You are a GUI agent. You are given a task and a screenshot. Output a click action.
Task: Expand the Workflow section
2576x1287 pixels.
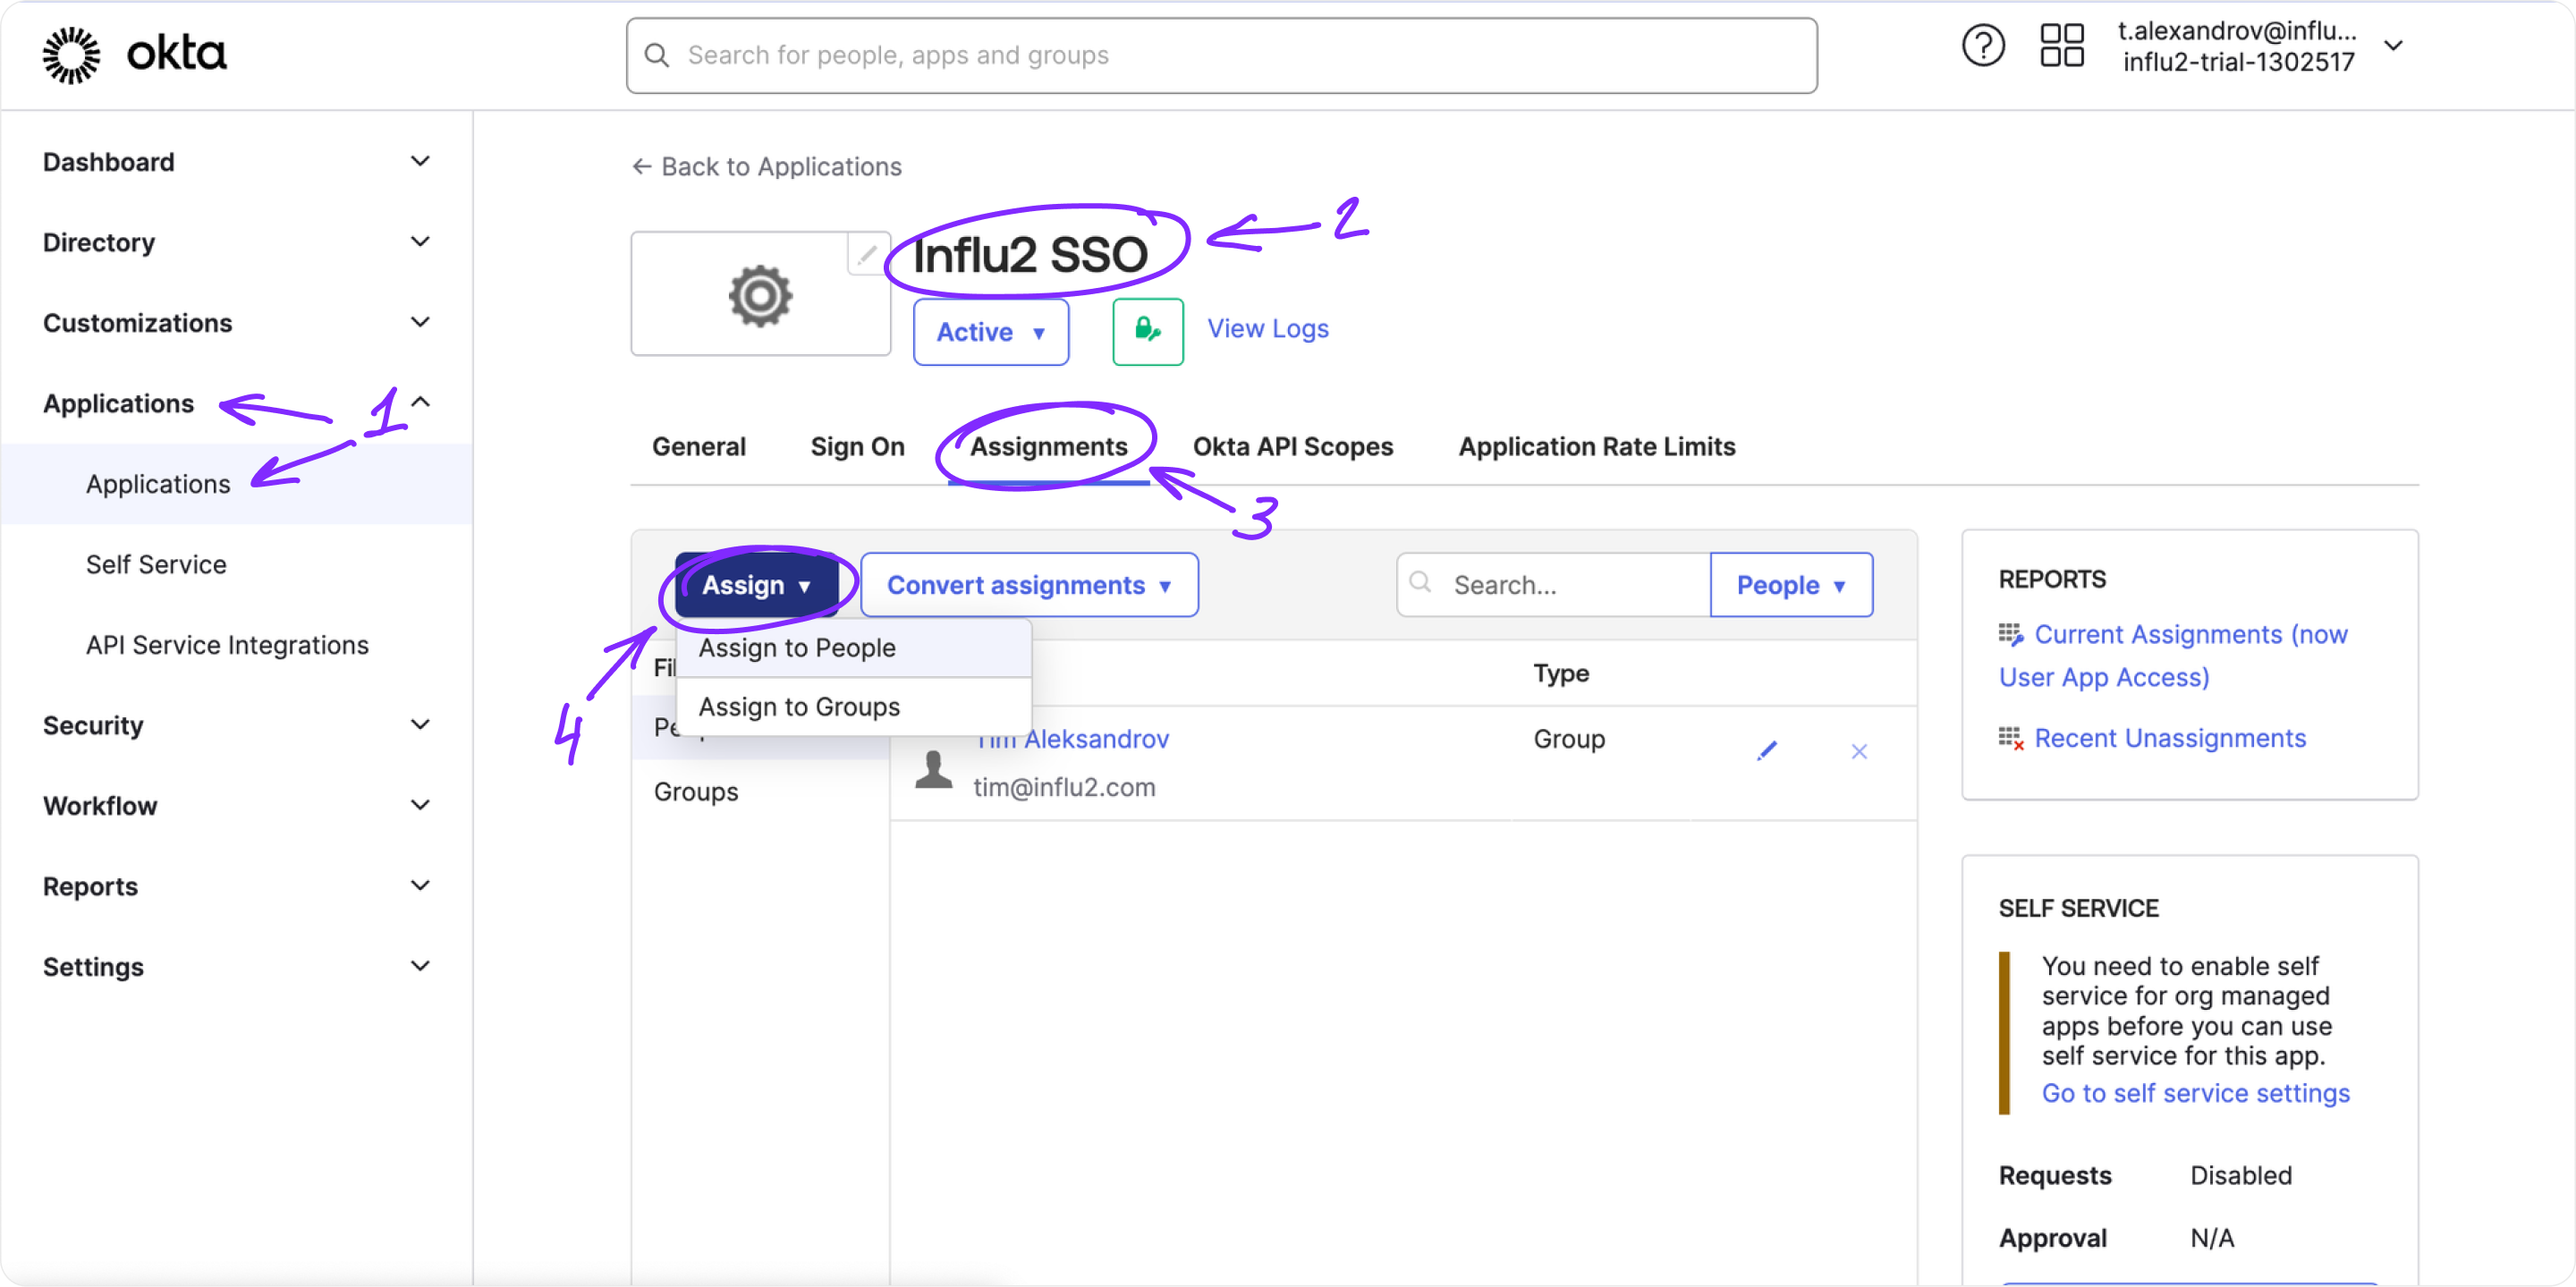[x=421, y=805]
